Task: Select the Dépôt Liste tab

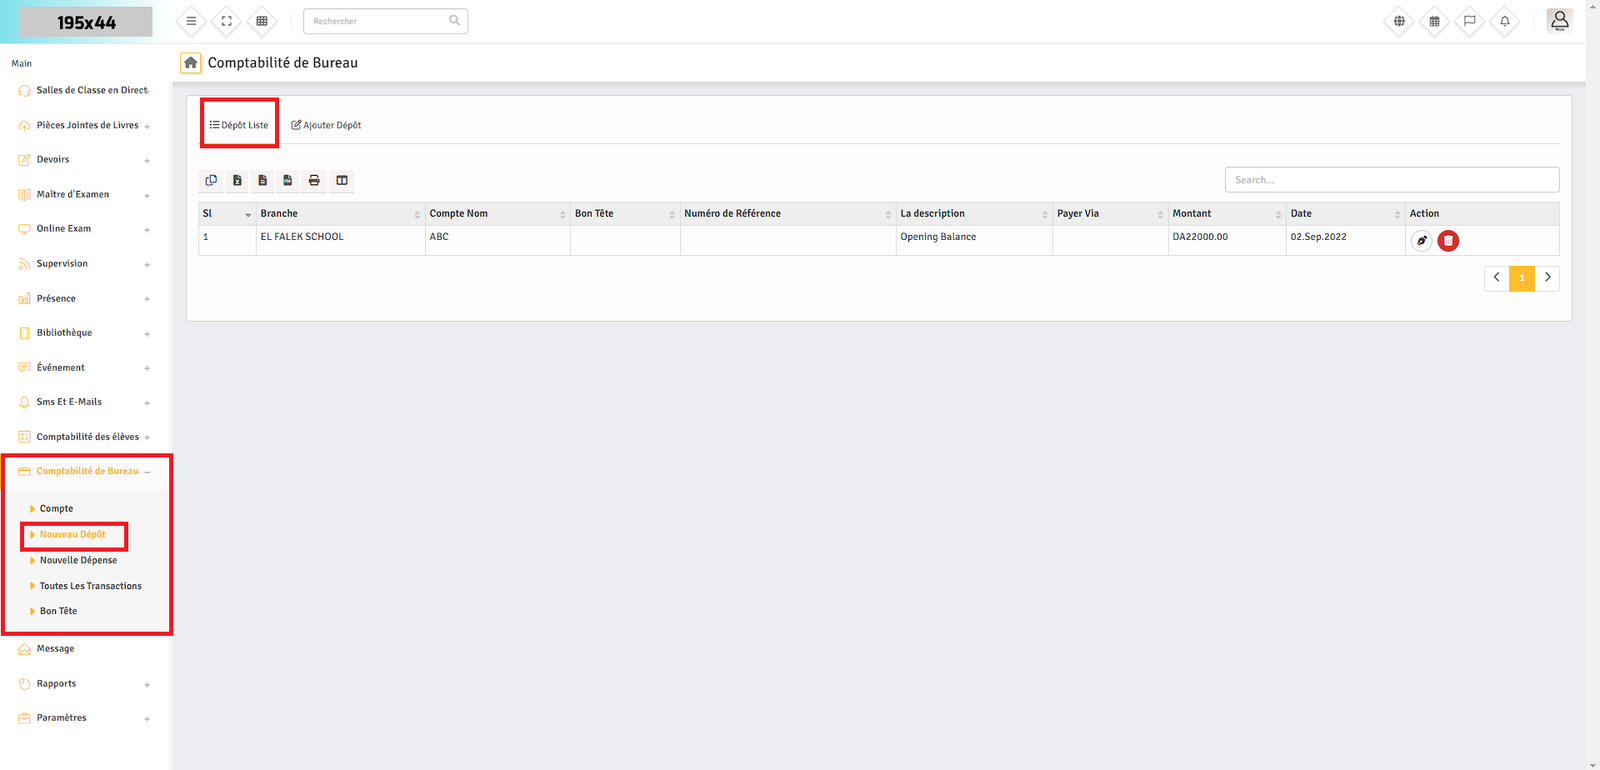Action: coord(239,125)
